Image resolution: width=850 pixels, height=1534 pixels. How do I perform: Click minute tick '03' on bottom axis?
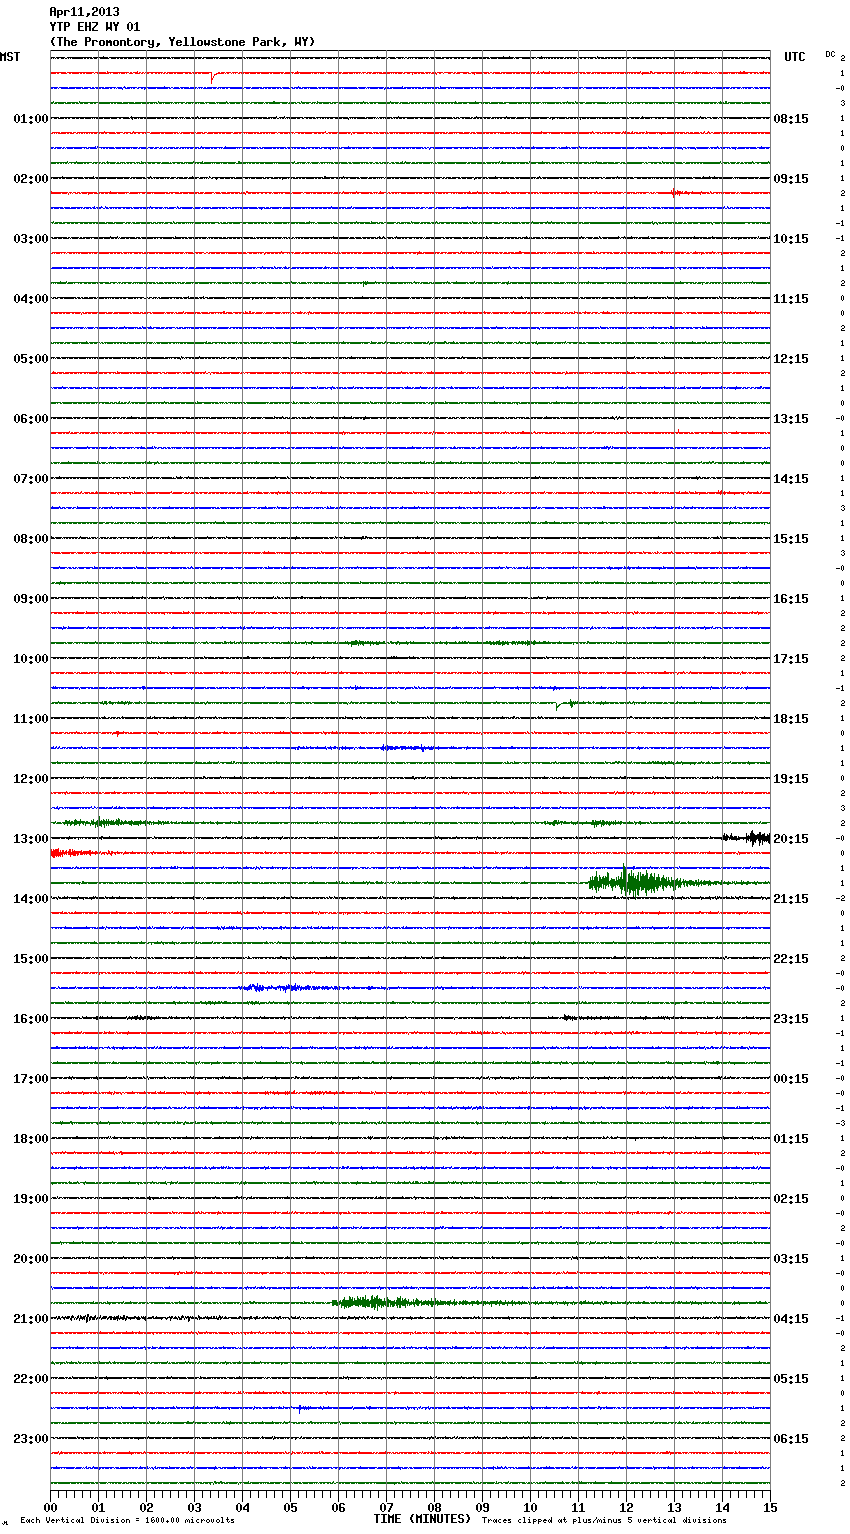tap(194, 1507)
